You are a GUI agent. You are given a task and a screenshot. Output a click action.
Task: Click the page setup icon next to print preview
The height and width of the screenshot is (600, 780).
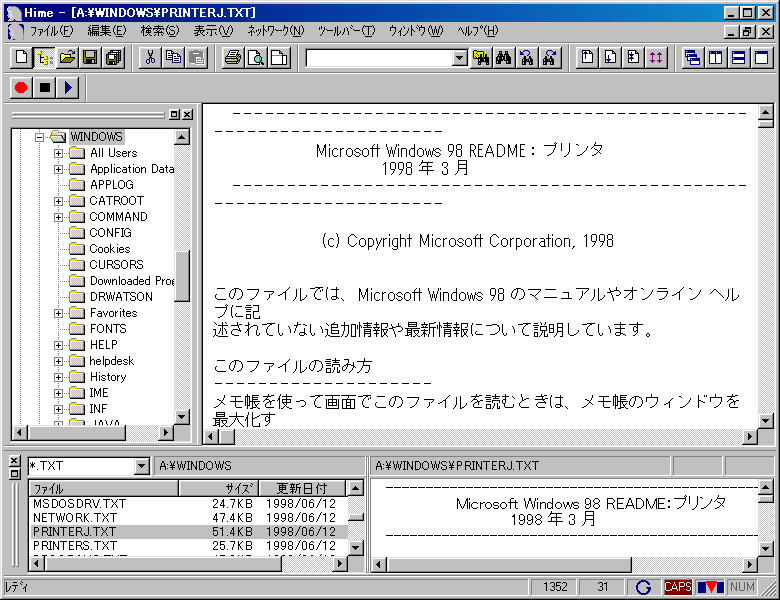pos(279,58)
